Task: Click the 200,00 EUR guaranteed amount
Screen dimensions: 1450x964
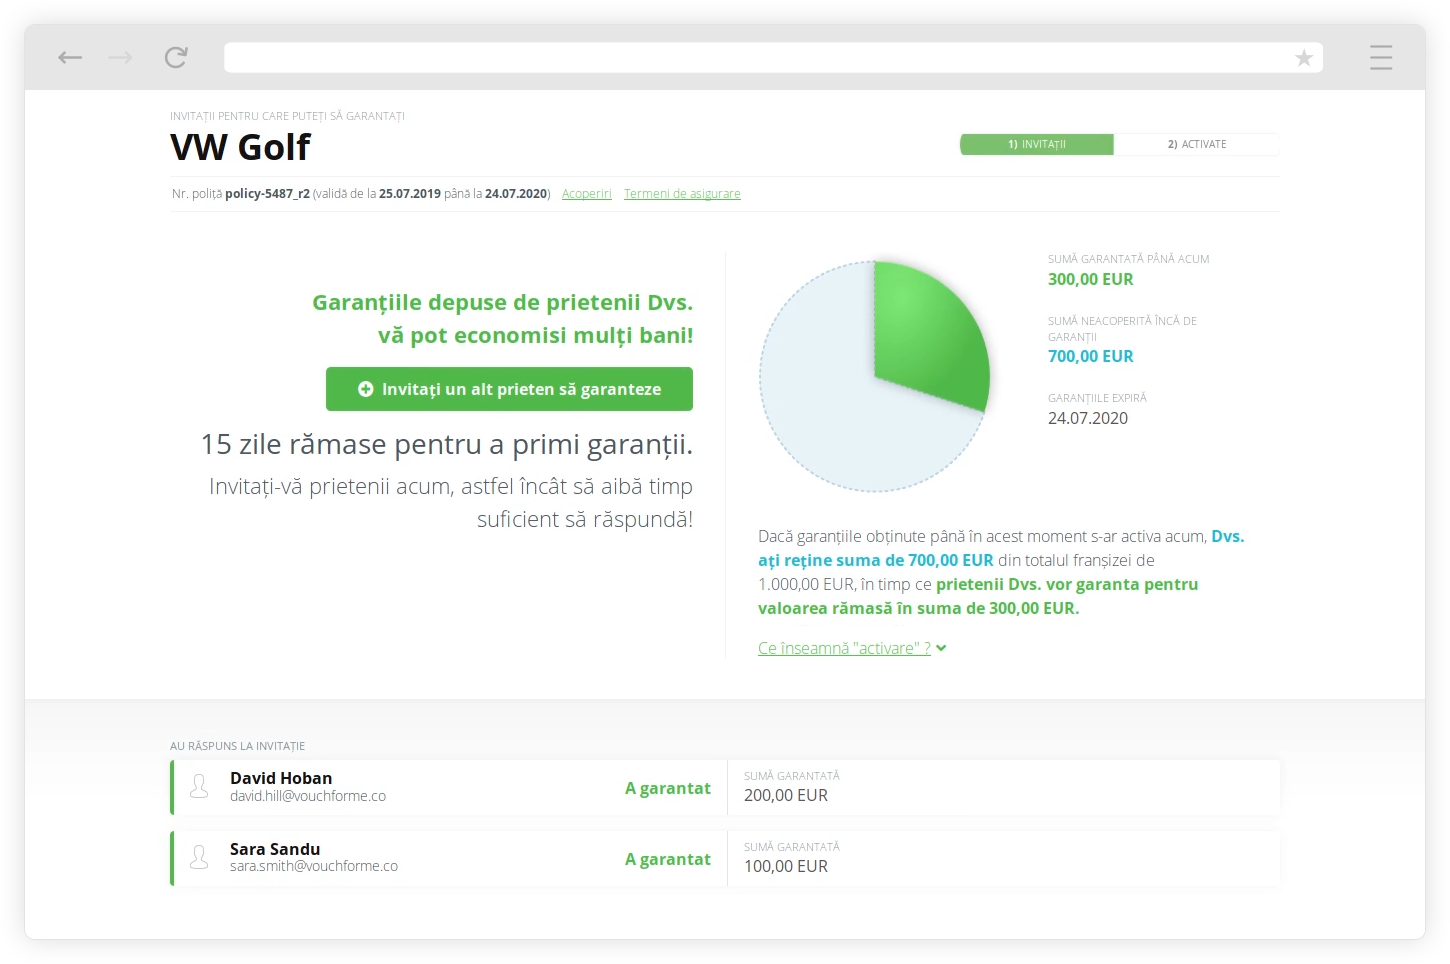Action: (786, 795)
